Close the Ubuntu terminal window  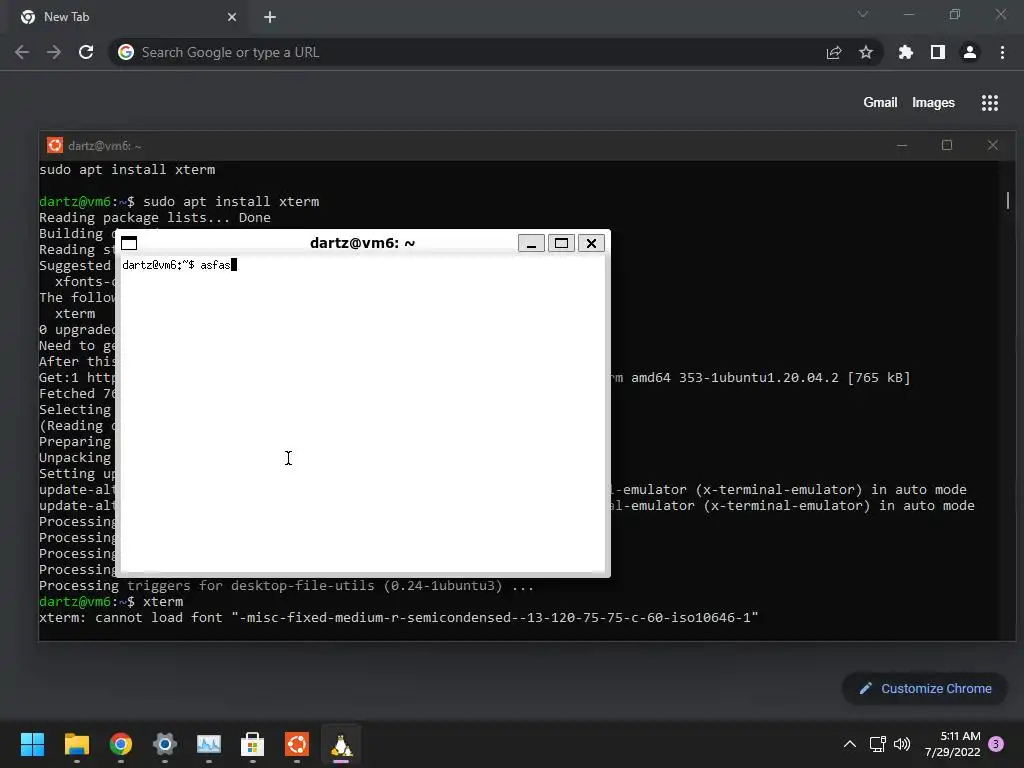pyautogui.click(x=993, y=145)
